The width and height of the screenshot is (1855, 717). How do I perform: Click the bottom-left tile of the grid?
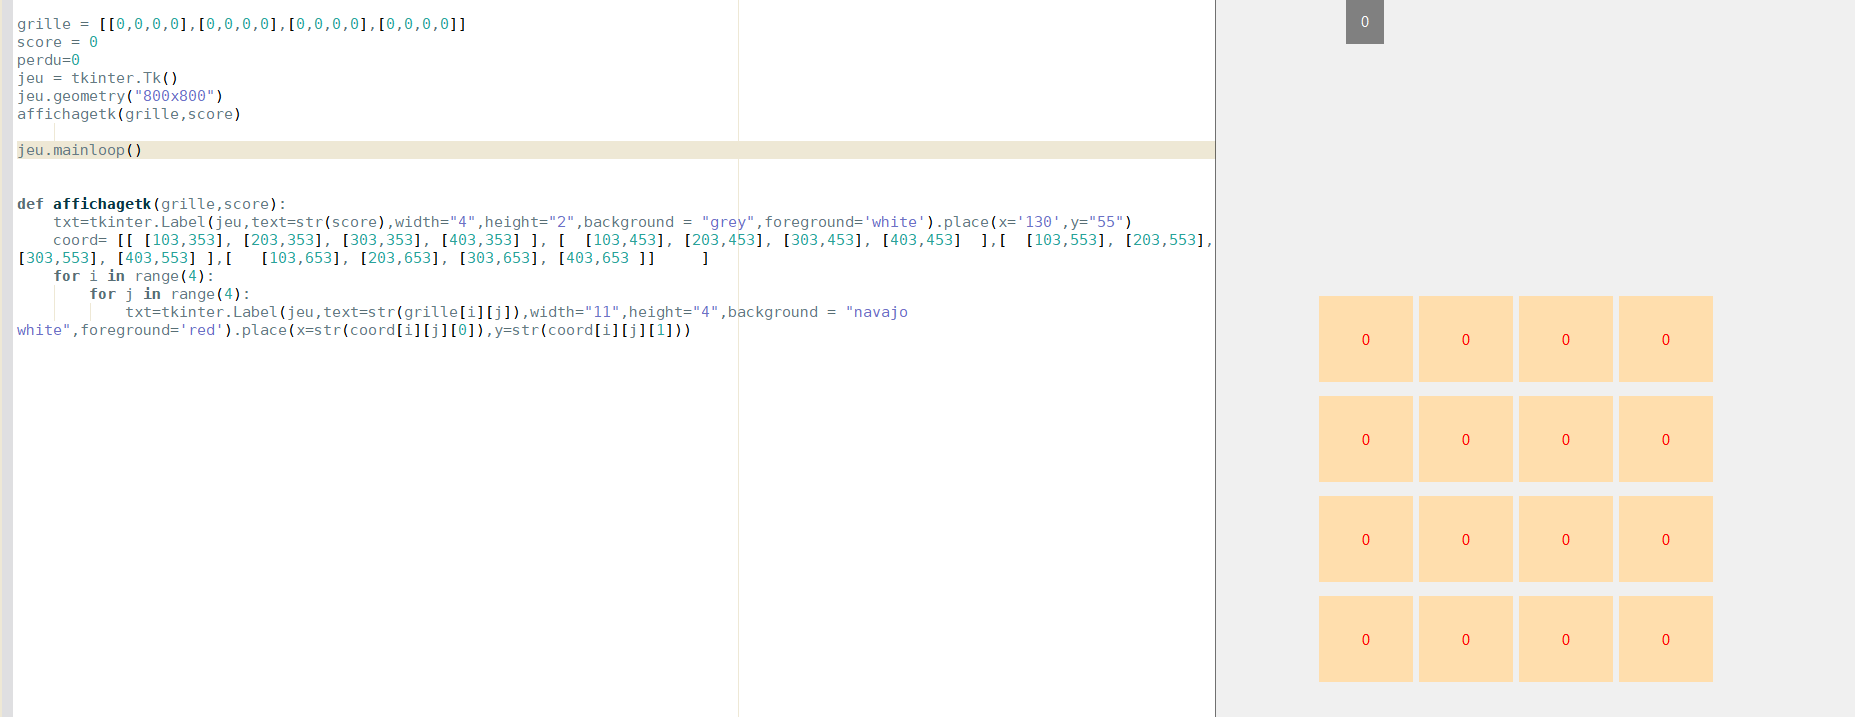tap(1365, 639)
